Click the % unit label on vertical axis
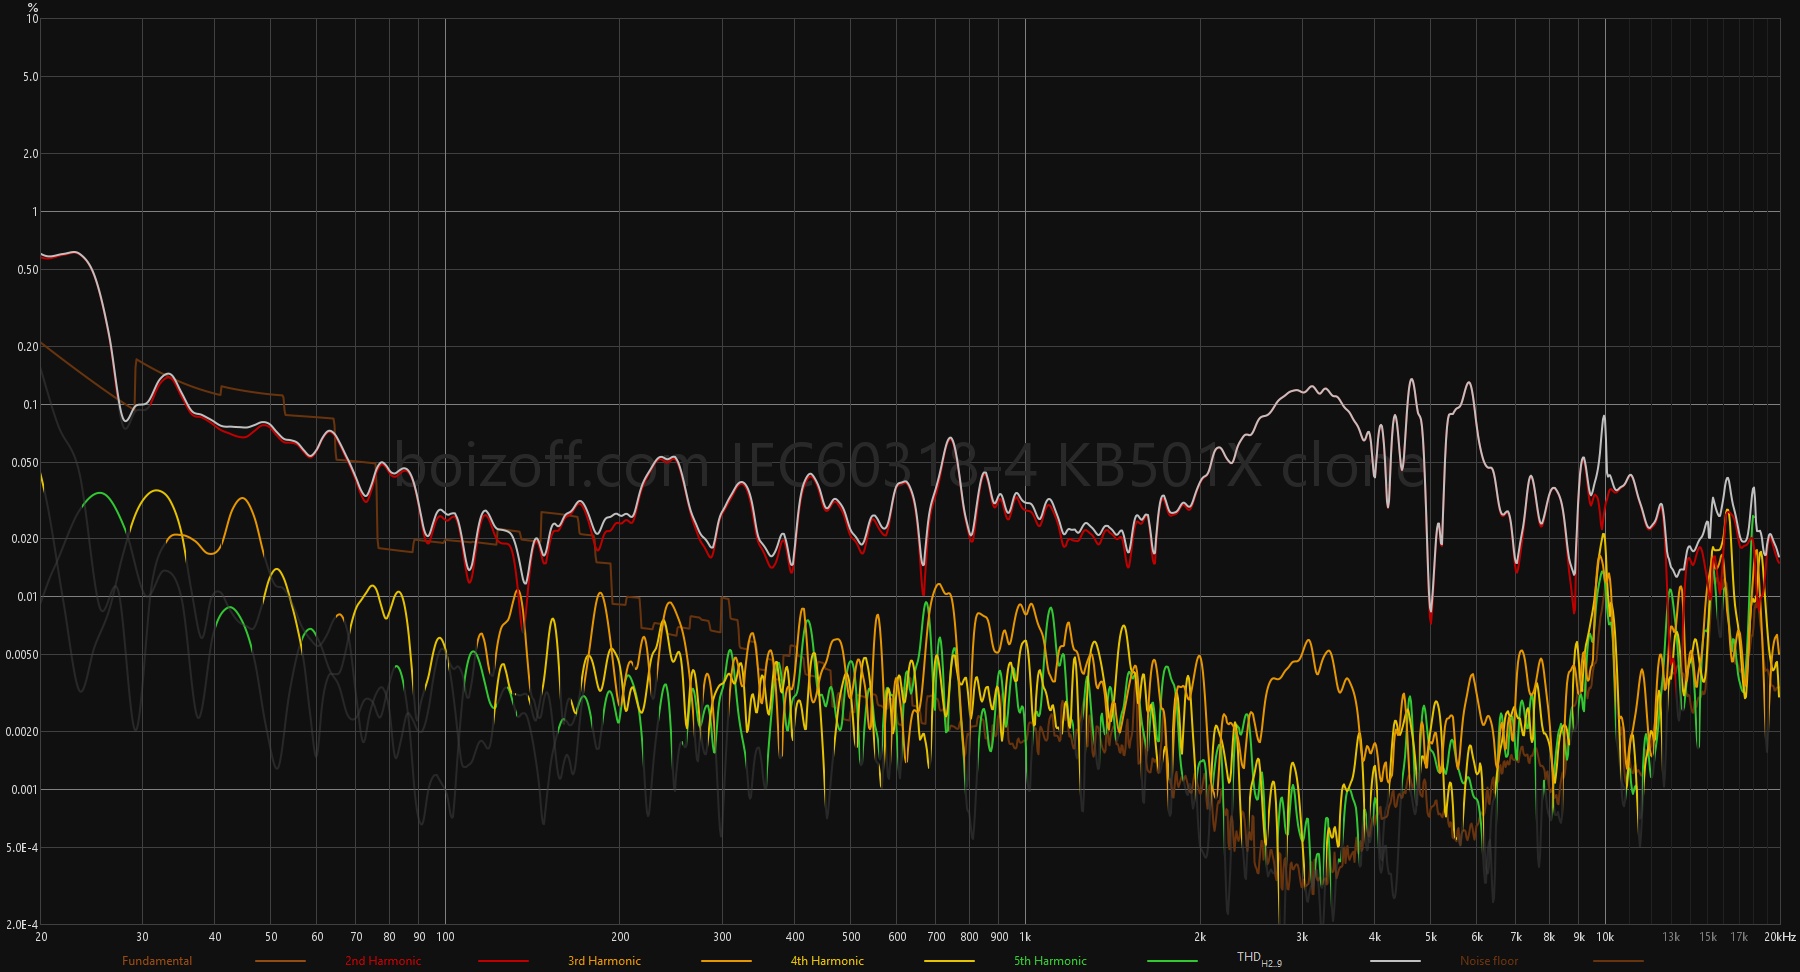This screenshot has height=972, width=1800. [x=33, y=7]
